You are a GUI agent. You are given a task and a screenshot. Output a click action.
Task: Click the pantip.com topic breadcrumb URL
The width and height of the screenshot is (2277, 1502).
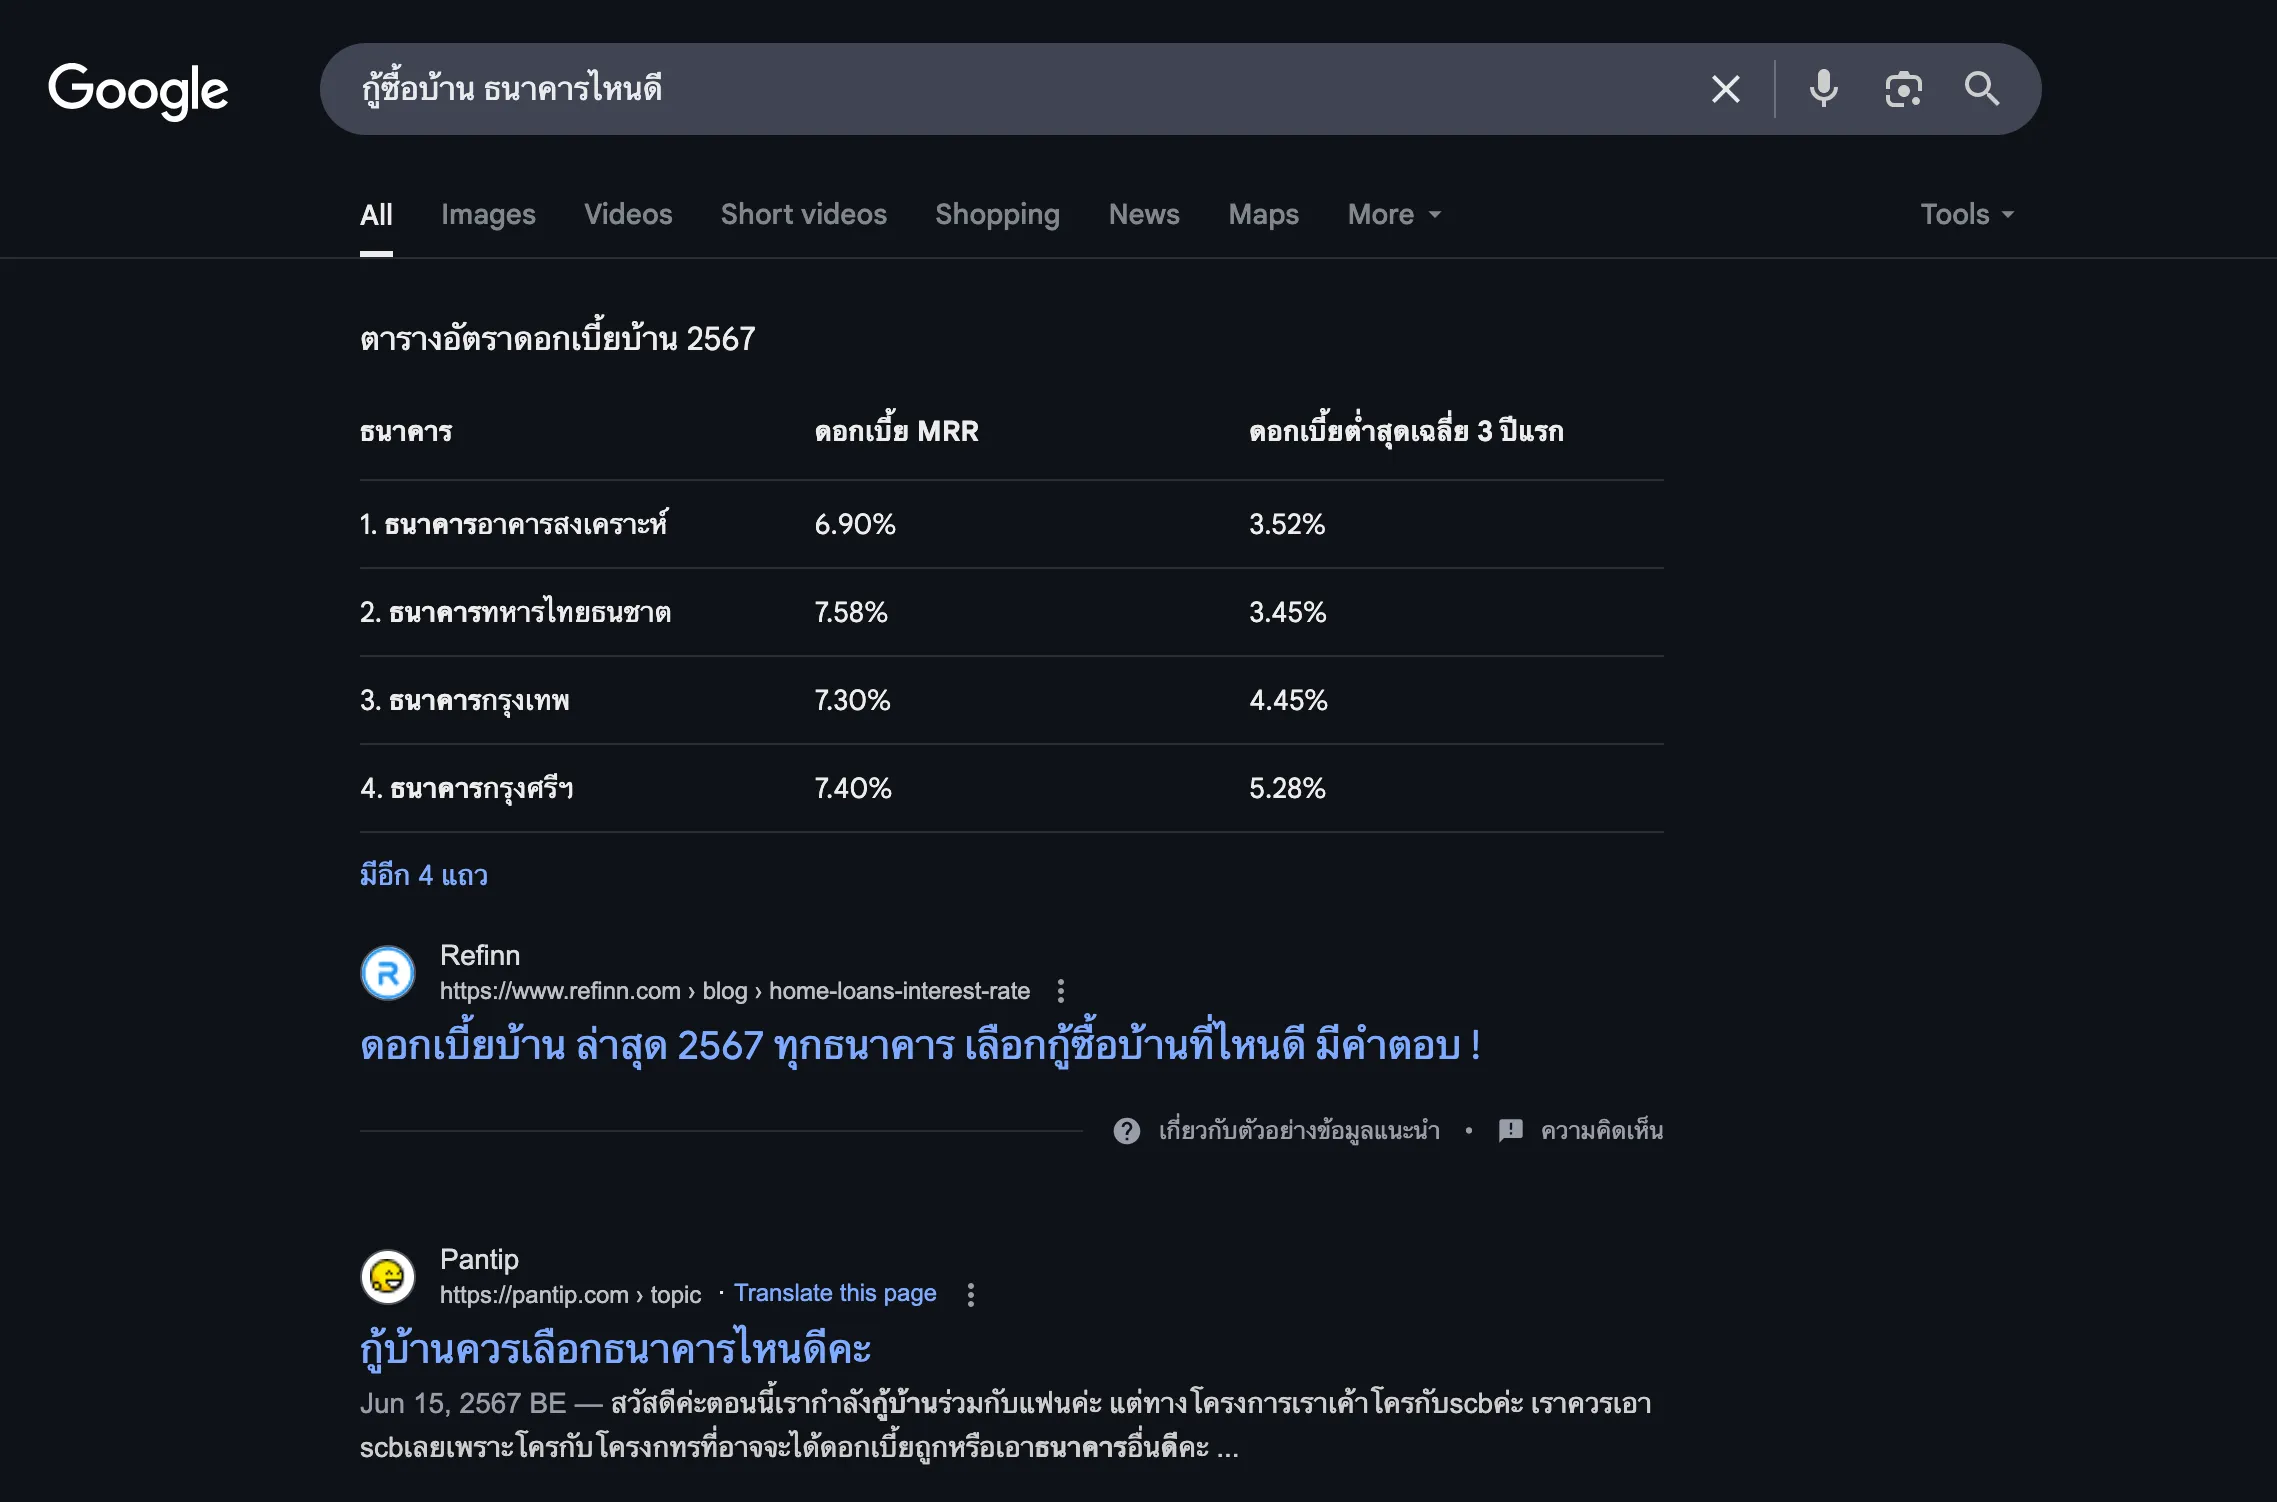571,1295
